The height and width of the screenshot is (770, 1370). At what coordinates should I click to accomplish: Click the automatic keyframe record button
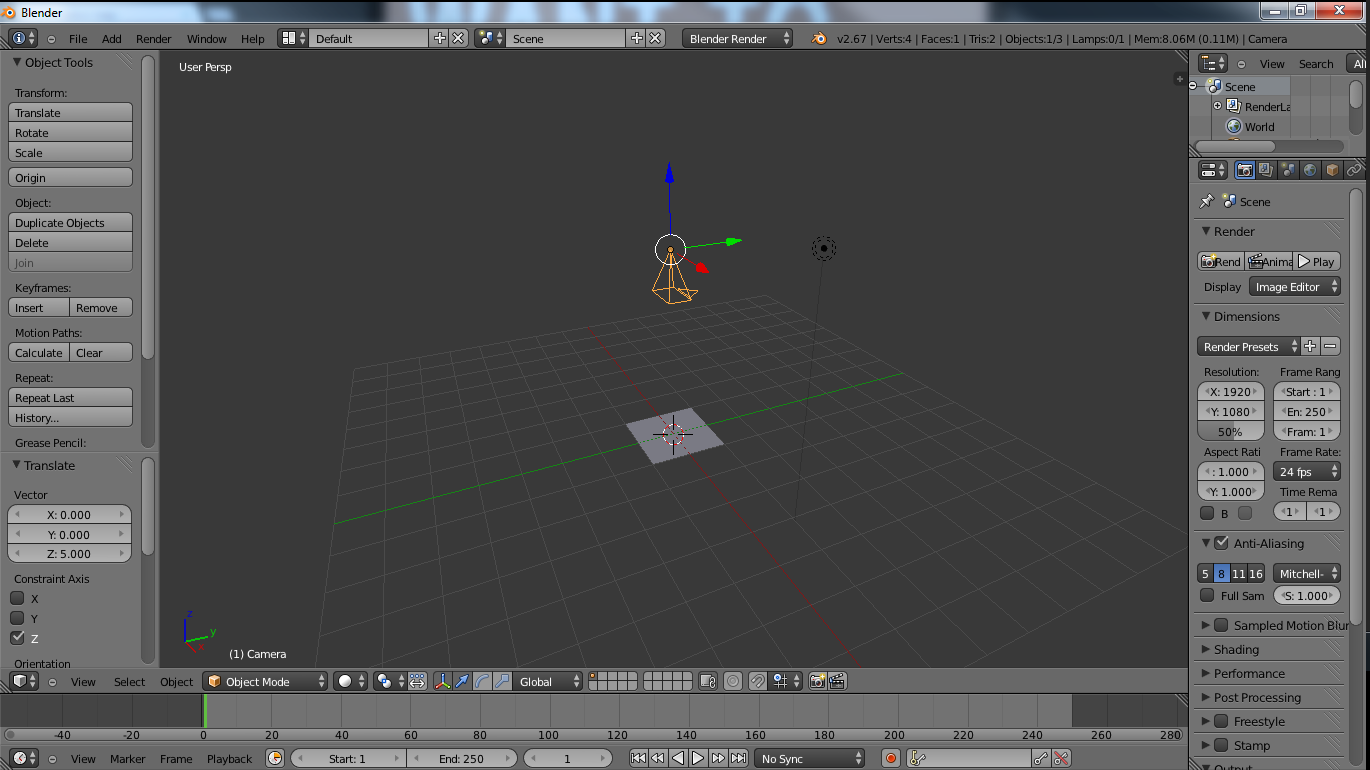891,758
